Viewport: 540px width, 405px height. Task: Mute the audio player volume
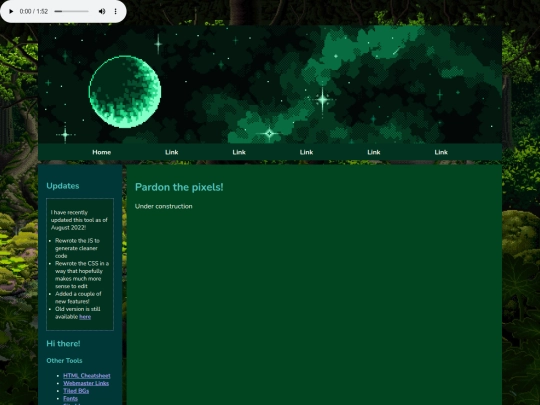[102, 11]
